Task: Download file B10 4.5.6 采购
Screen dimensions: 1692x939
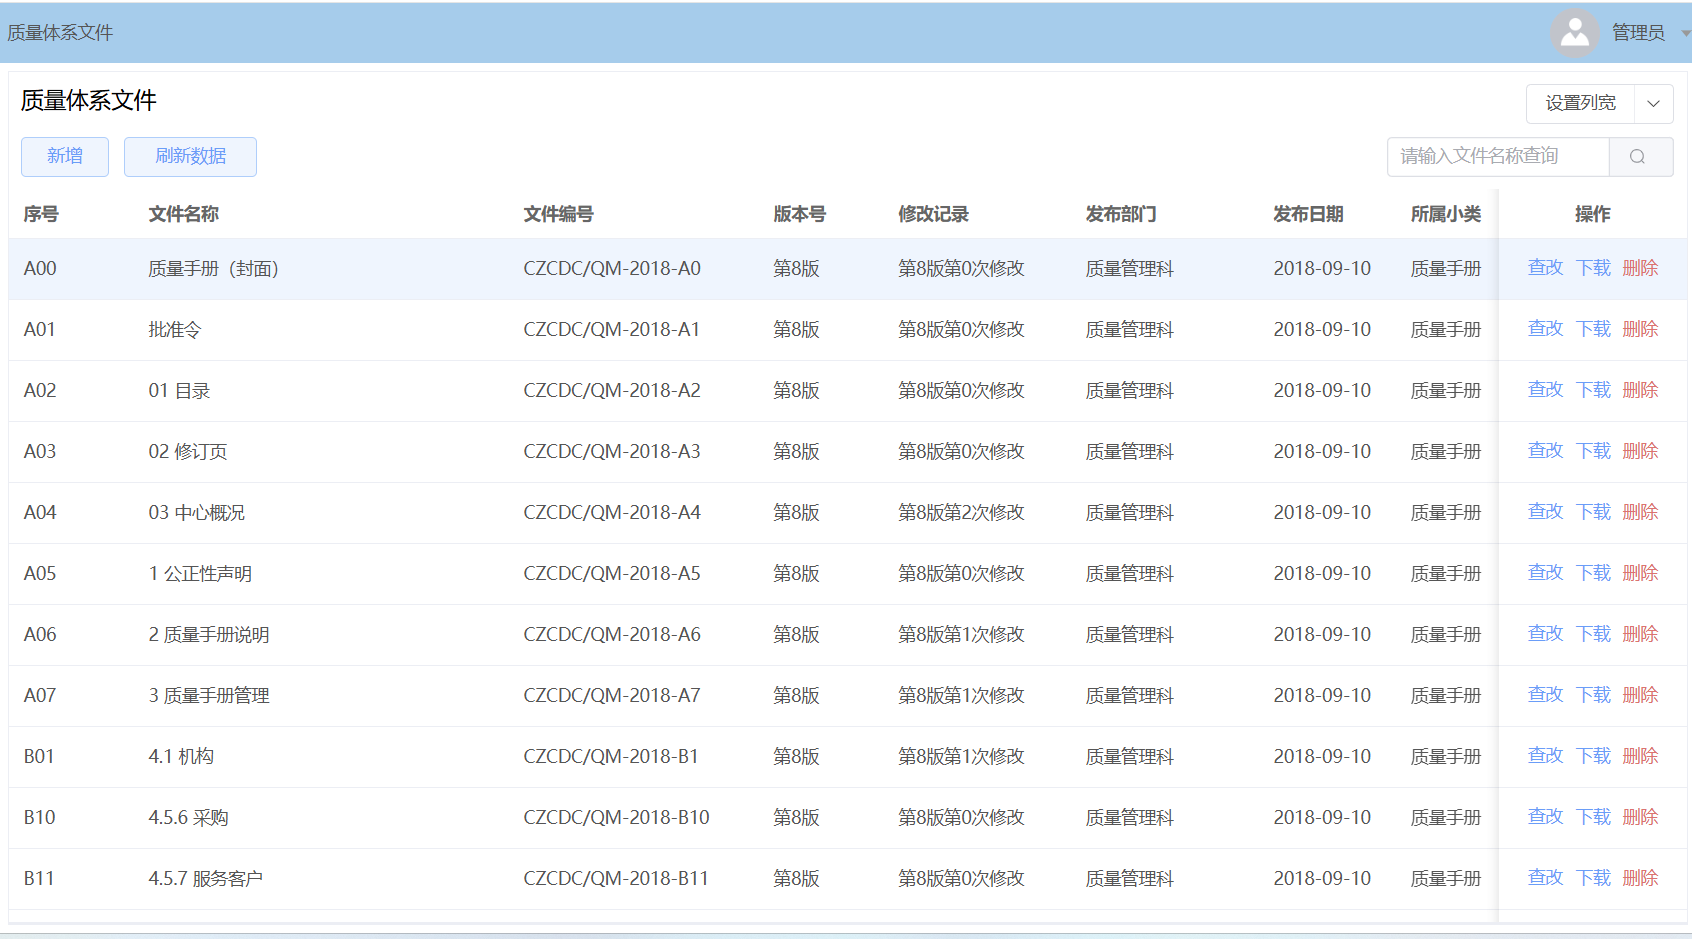Action: 1593,817
